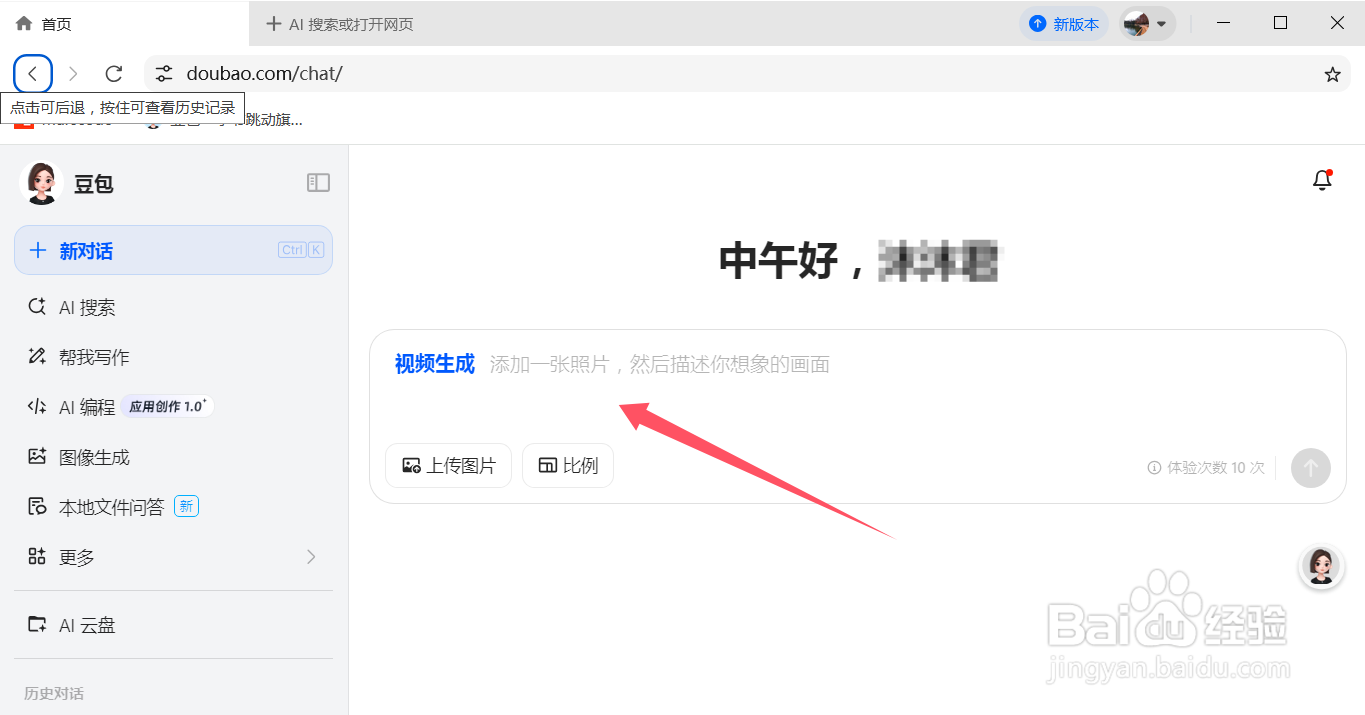Toggle the bookmark star in address bar
1365x715 pixels.
(1331, 73)
